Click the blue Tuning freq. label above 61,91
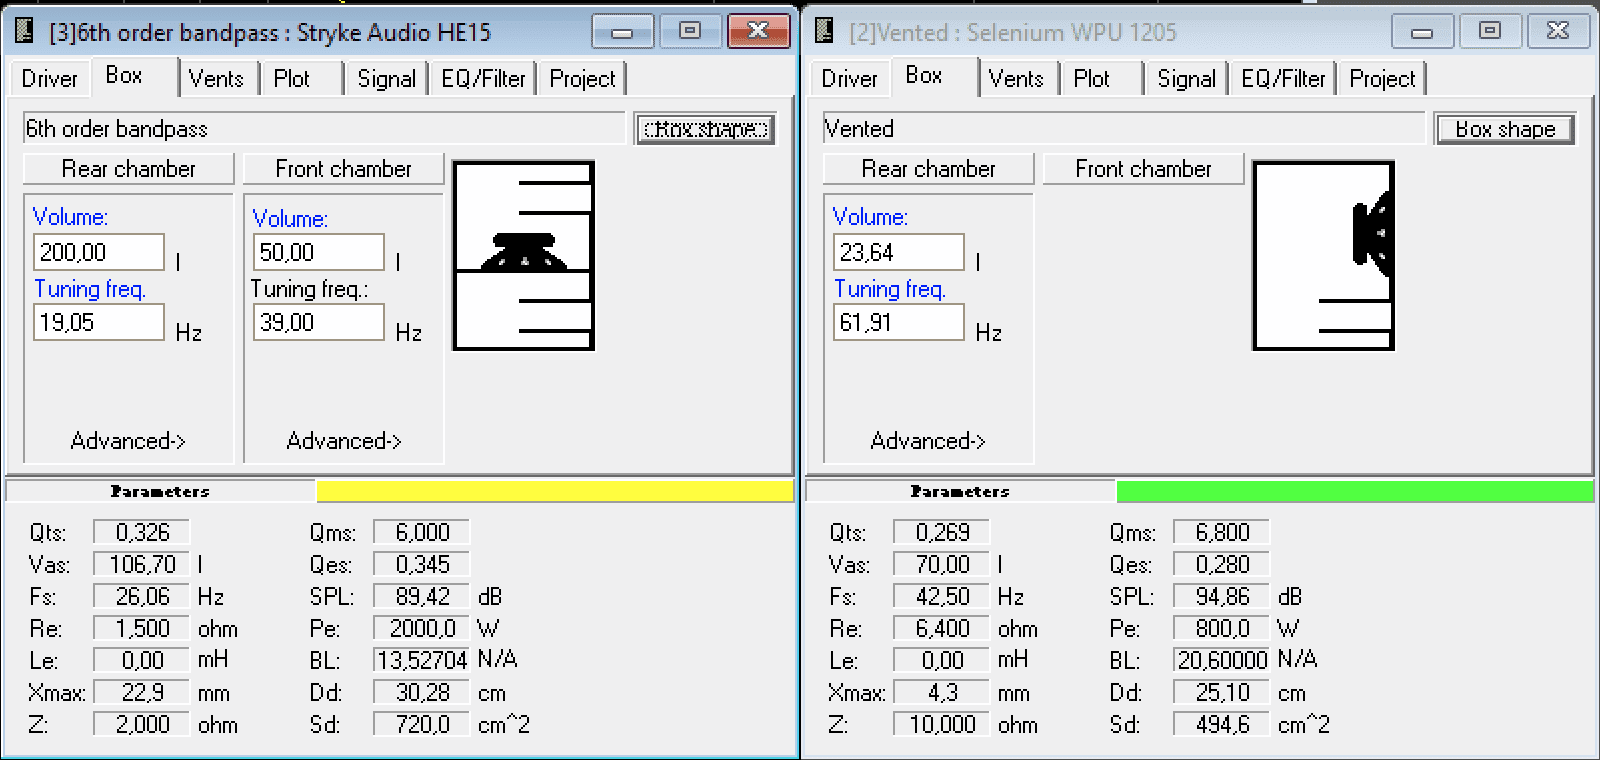The width and height of the screenshot is (1600, 760). point(890,289)
